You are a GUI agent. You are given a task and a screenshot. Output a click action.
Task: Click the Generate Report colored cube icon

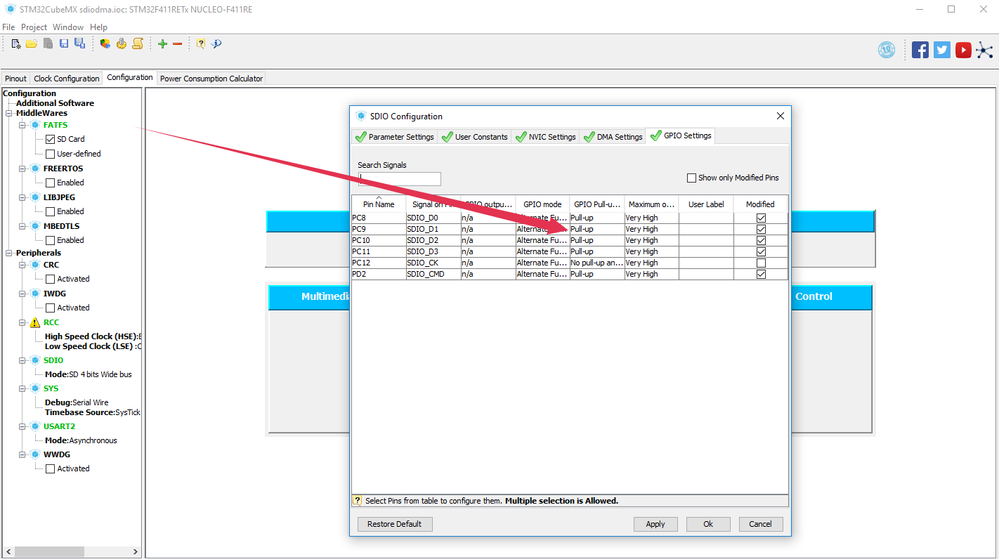pyautogui.click(x=104, y=44)
